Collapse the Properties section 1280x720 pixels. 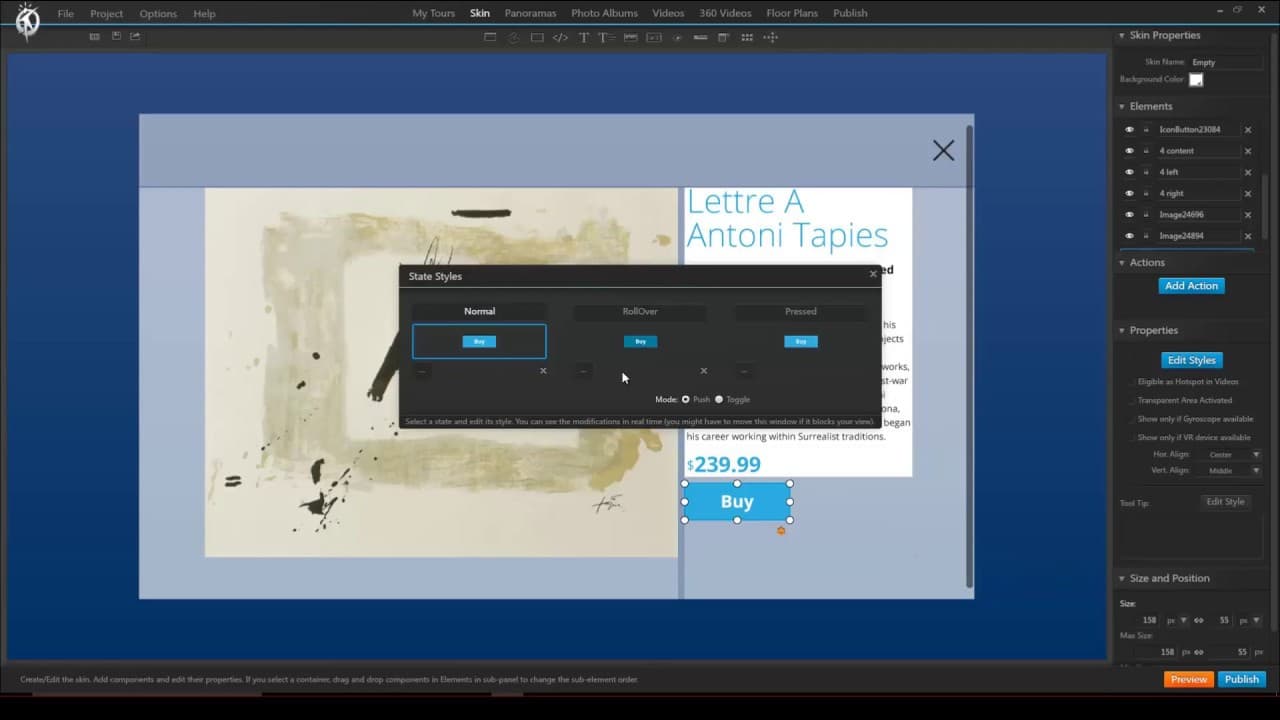click(1122, 331)
